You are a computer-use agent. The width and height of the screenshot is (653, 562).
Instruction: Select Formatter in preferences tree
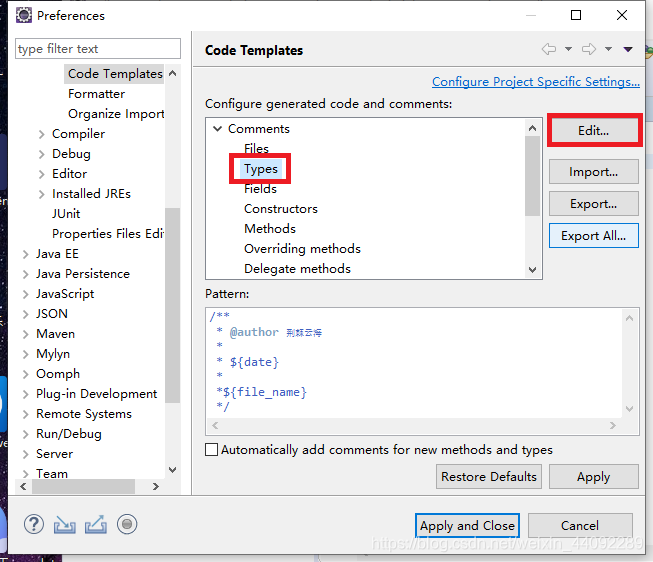click(x=97, y=94)
